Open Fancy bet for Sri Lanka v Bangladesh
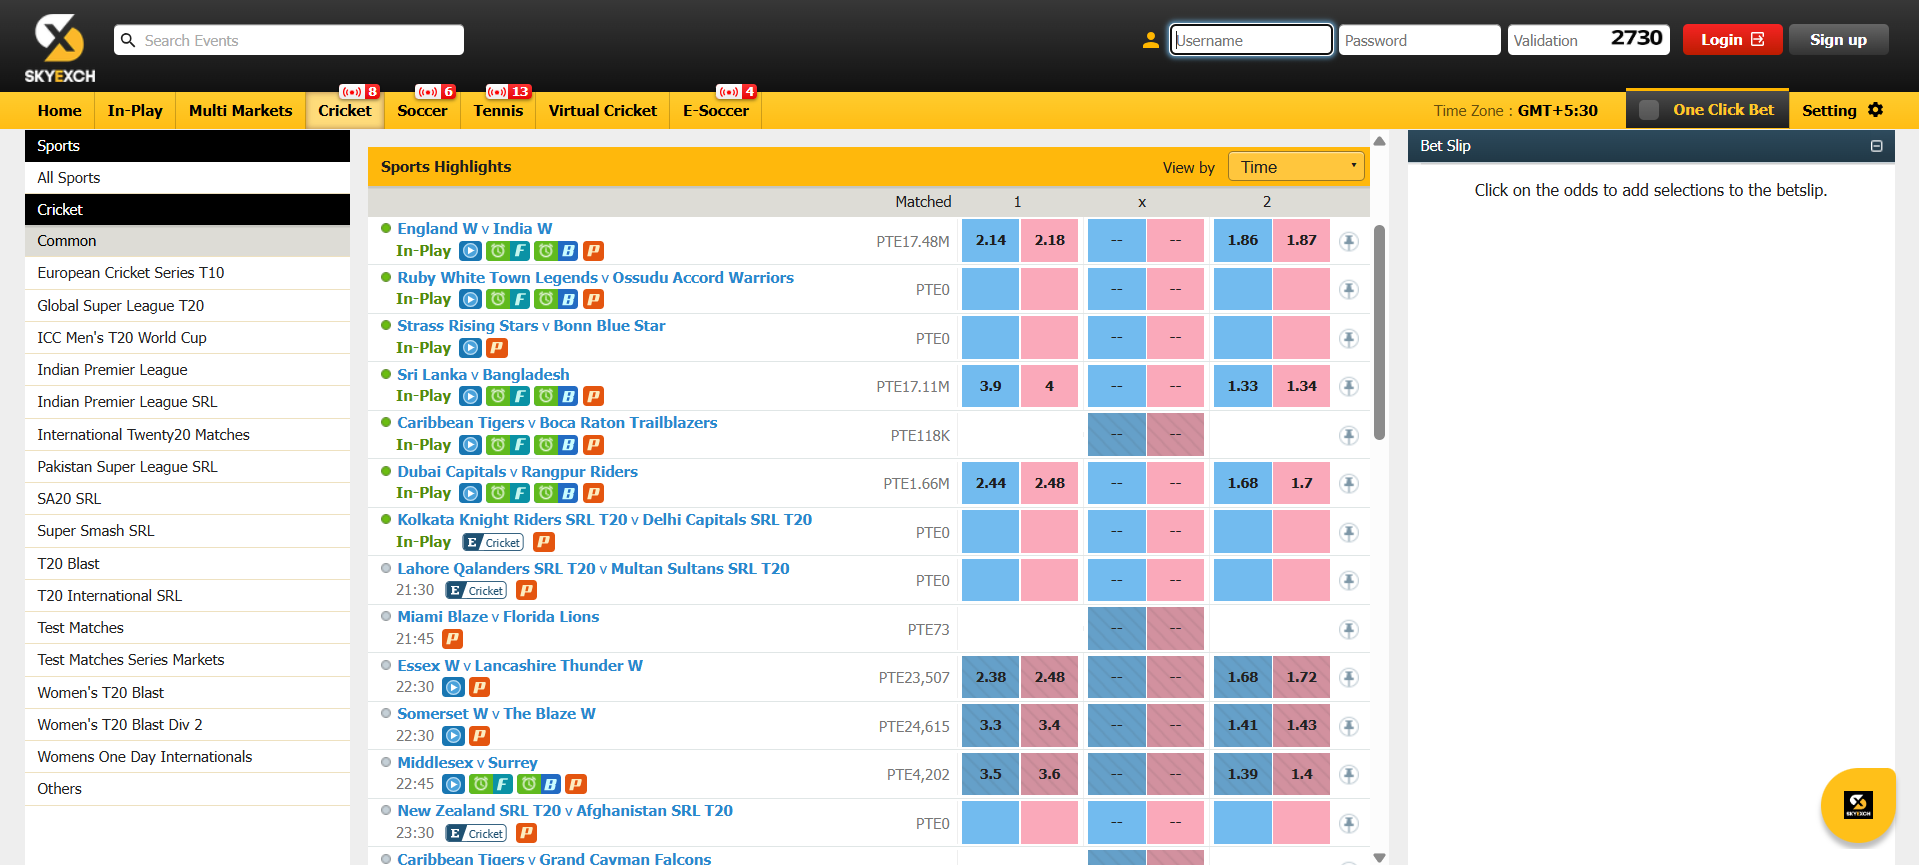This screenshot has height=865, width=1919. click(508, 396)
